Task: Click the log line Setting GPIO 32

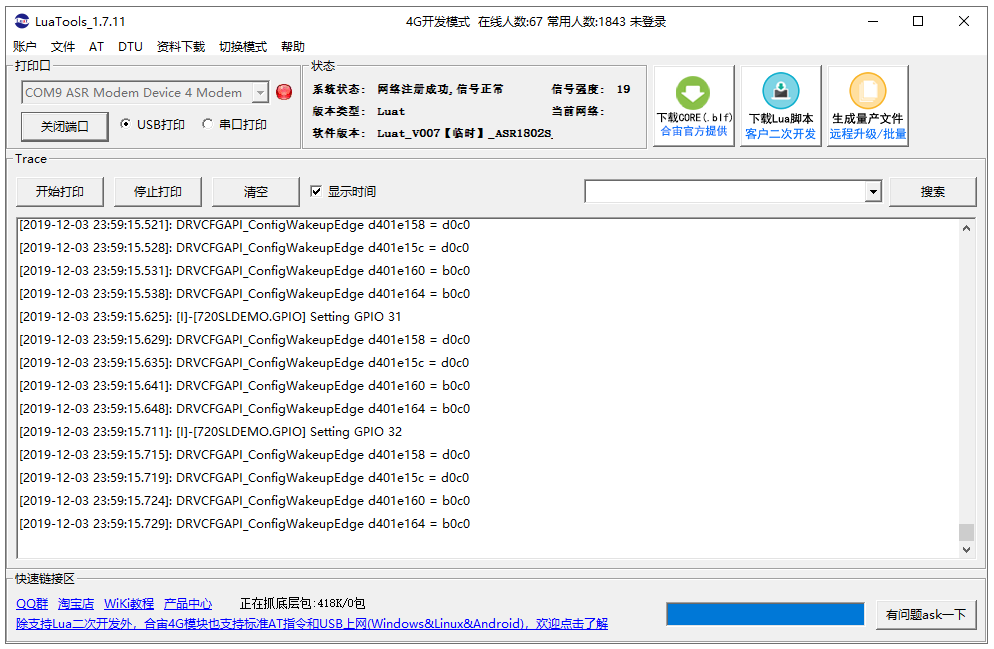Action: [x=210, y=432]
